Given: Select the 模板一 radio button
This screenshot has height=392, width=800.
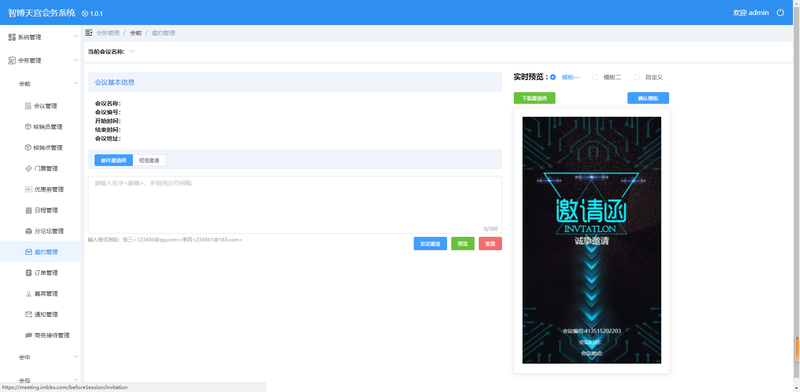Looking at the screenshot, I should pyautogui.click(x=553, y=78).
